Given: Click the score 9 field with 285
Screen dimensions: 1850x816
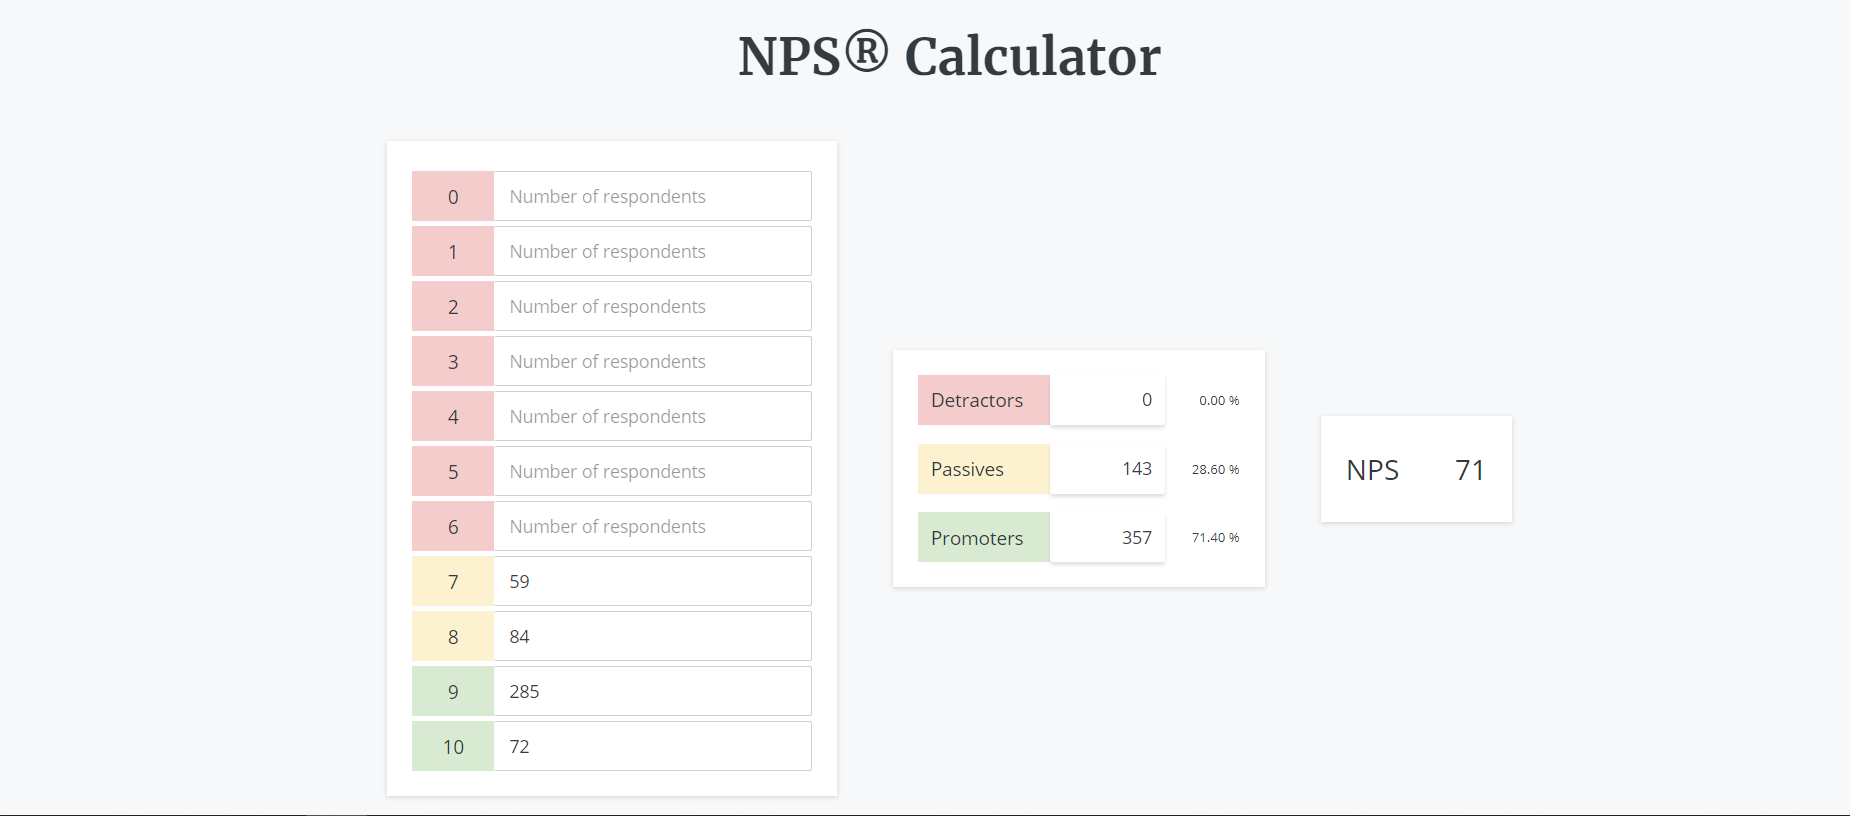Looking at the screenshot, I should click(652, 691).
